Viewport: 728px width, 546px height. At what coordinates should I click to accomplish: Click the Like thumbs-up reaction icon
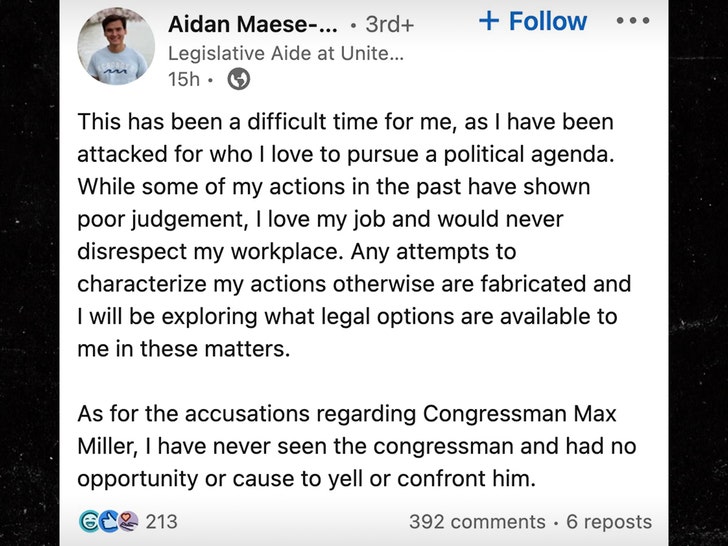pyautogui.click(x=107, y=521)
